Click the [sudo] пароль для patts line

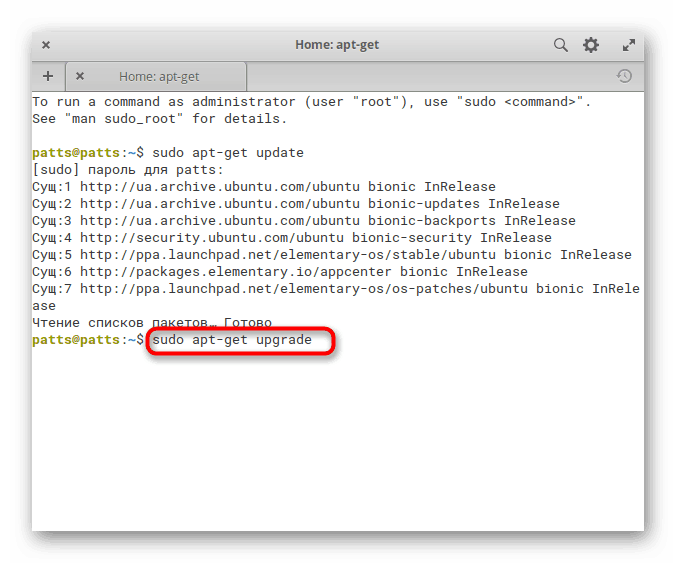click(x=128, y=170)
